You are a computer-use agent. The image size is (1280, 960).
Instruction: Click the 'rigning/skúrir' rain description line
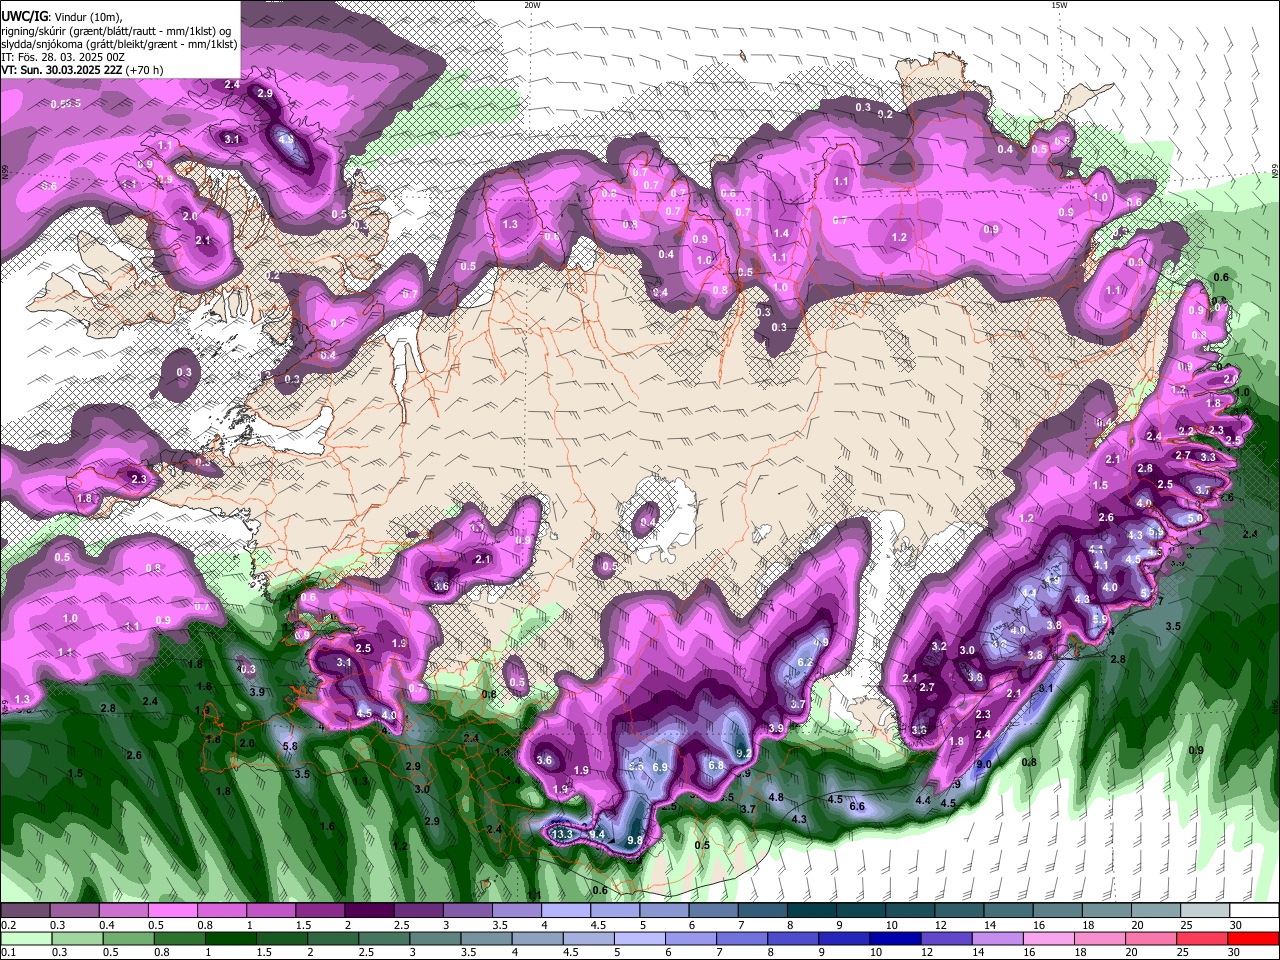[x=117, y=31]
